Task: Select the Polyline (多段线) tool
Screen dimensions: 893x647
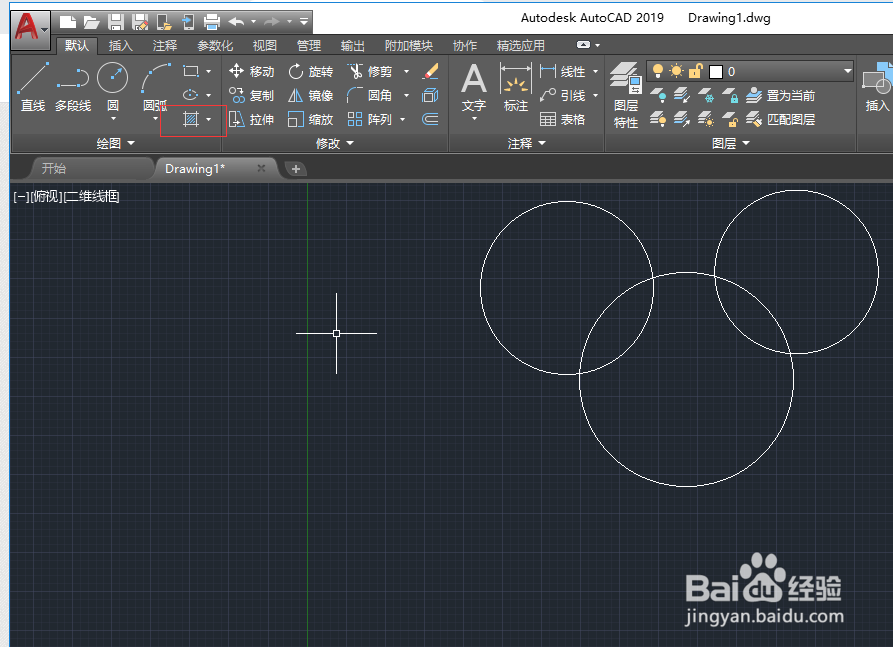Action: click(x=73, y=87)
